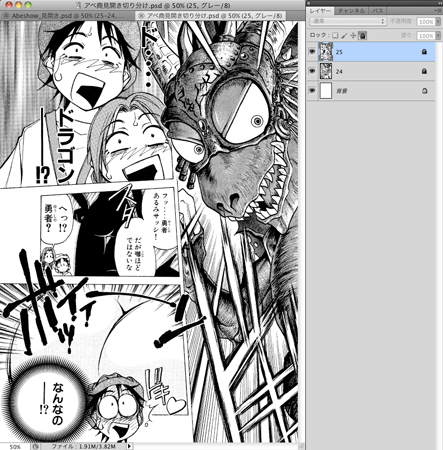Switch to the パス tab

378,11
